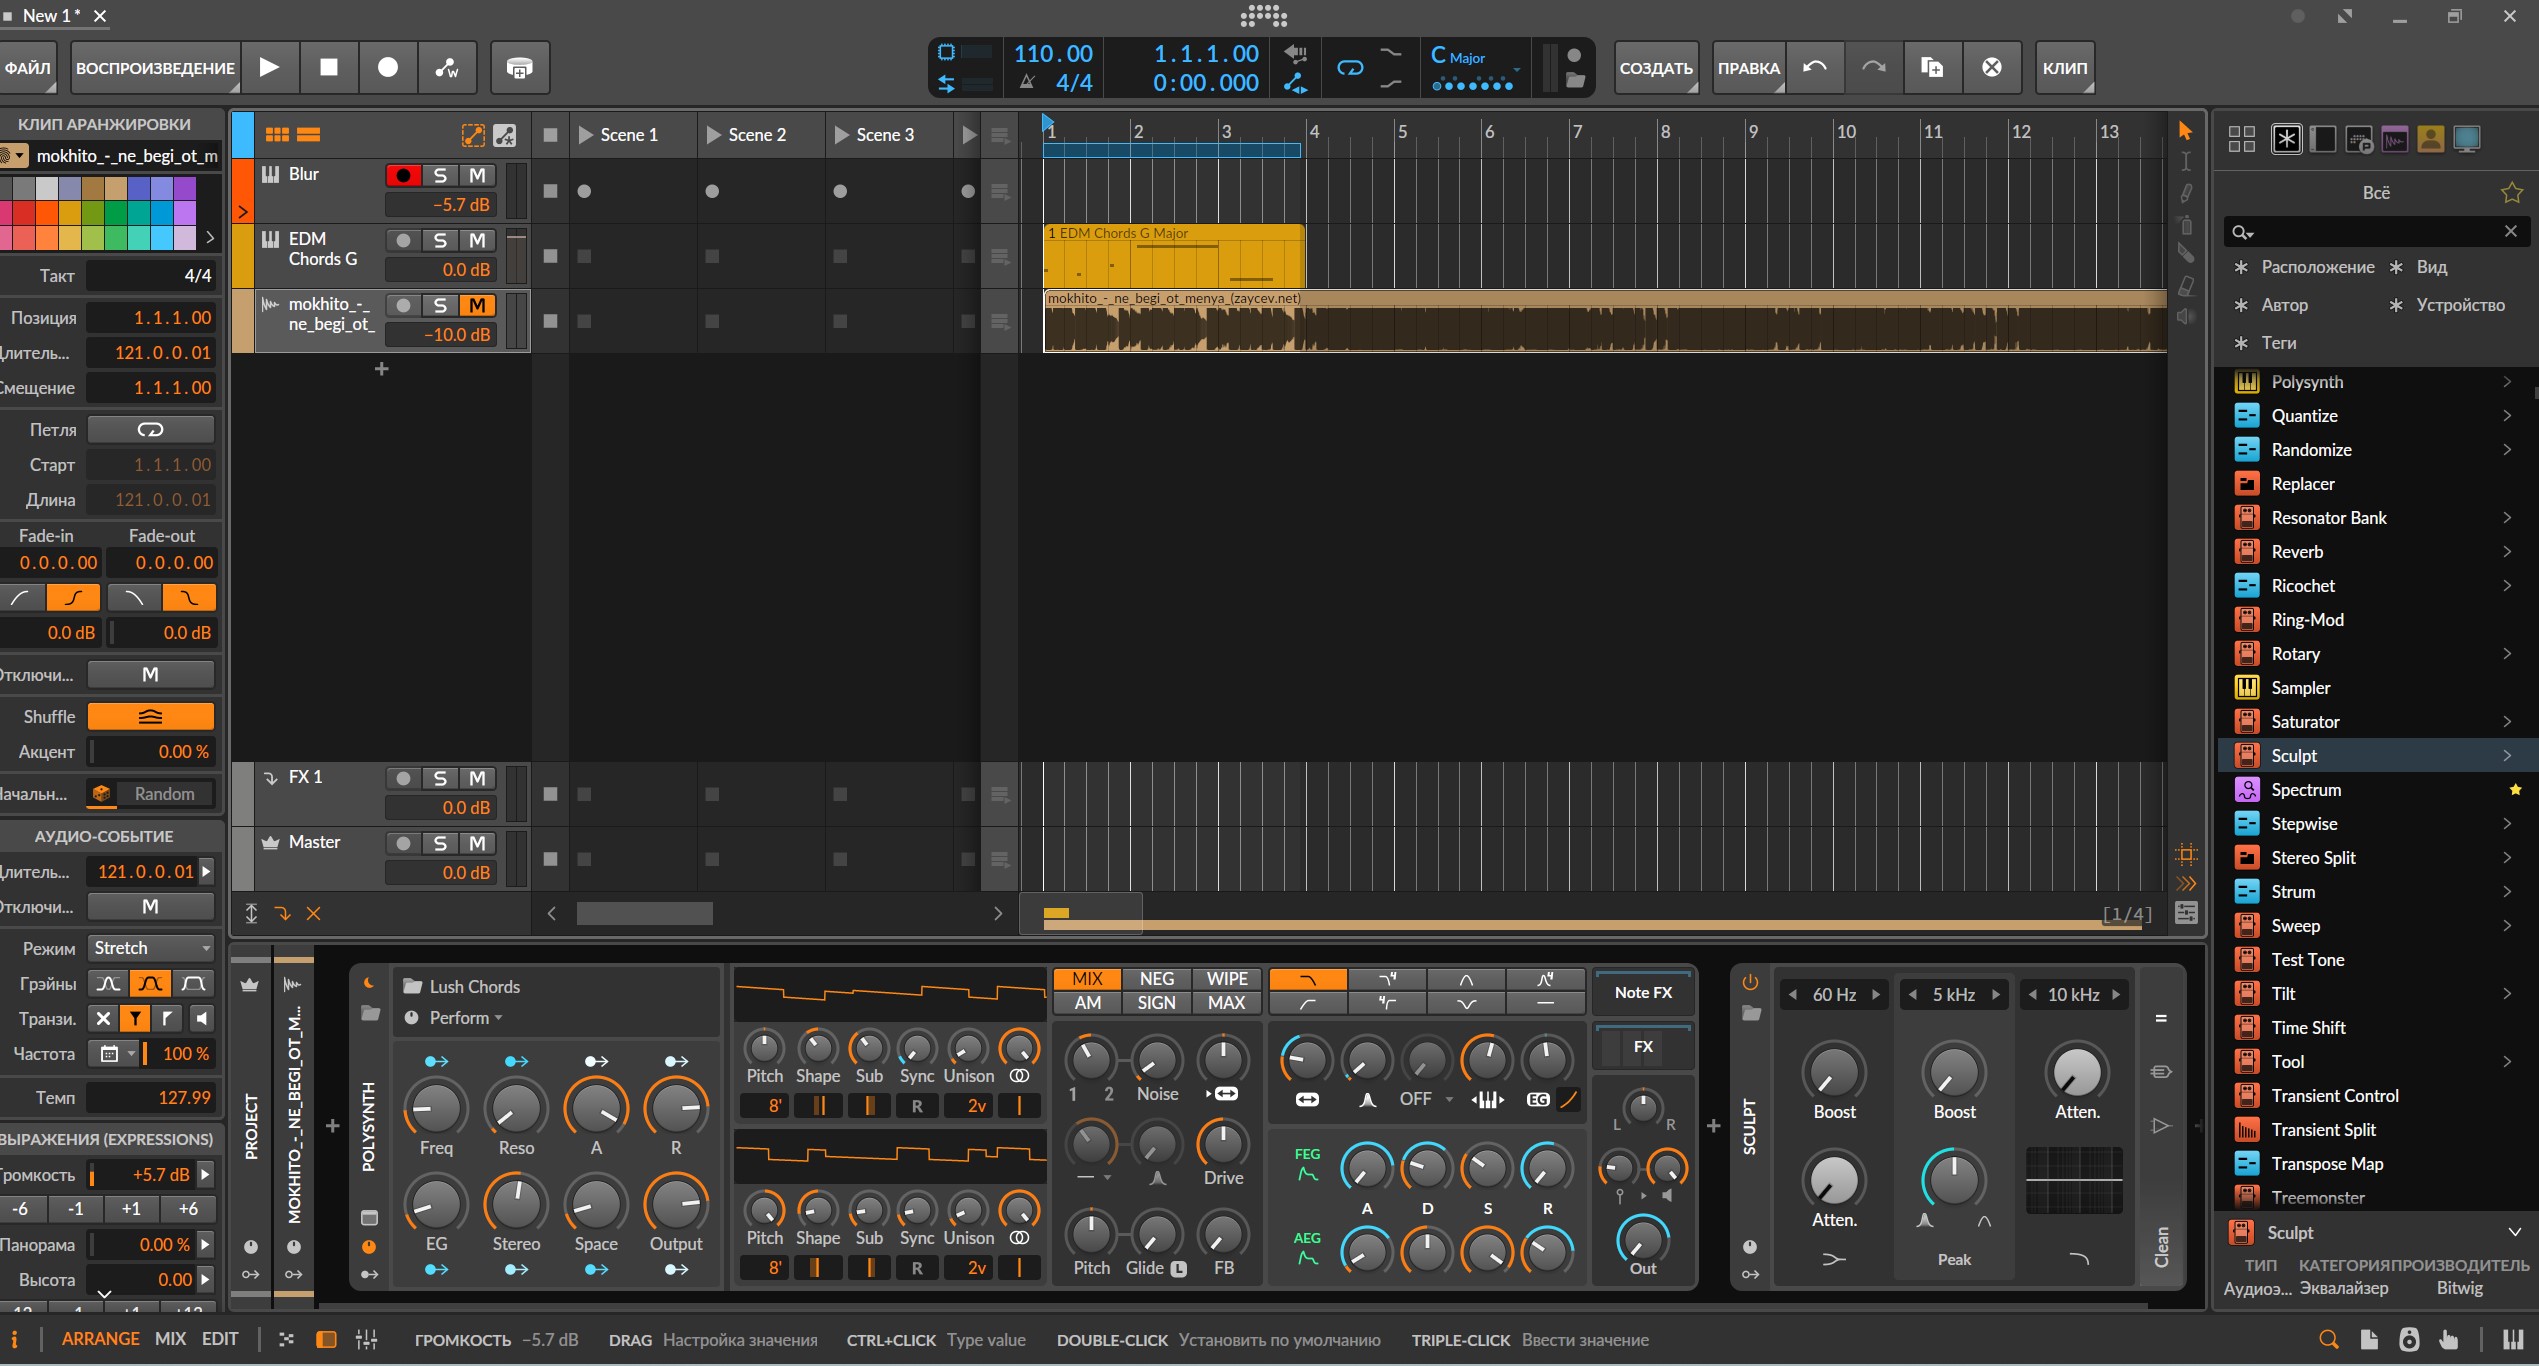Click the delete X circle icon
The height and width of the screenshot is (1366, 2539).
coord(1991,67)
